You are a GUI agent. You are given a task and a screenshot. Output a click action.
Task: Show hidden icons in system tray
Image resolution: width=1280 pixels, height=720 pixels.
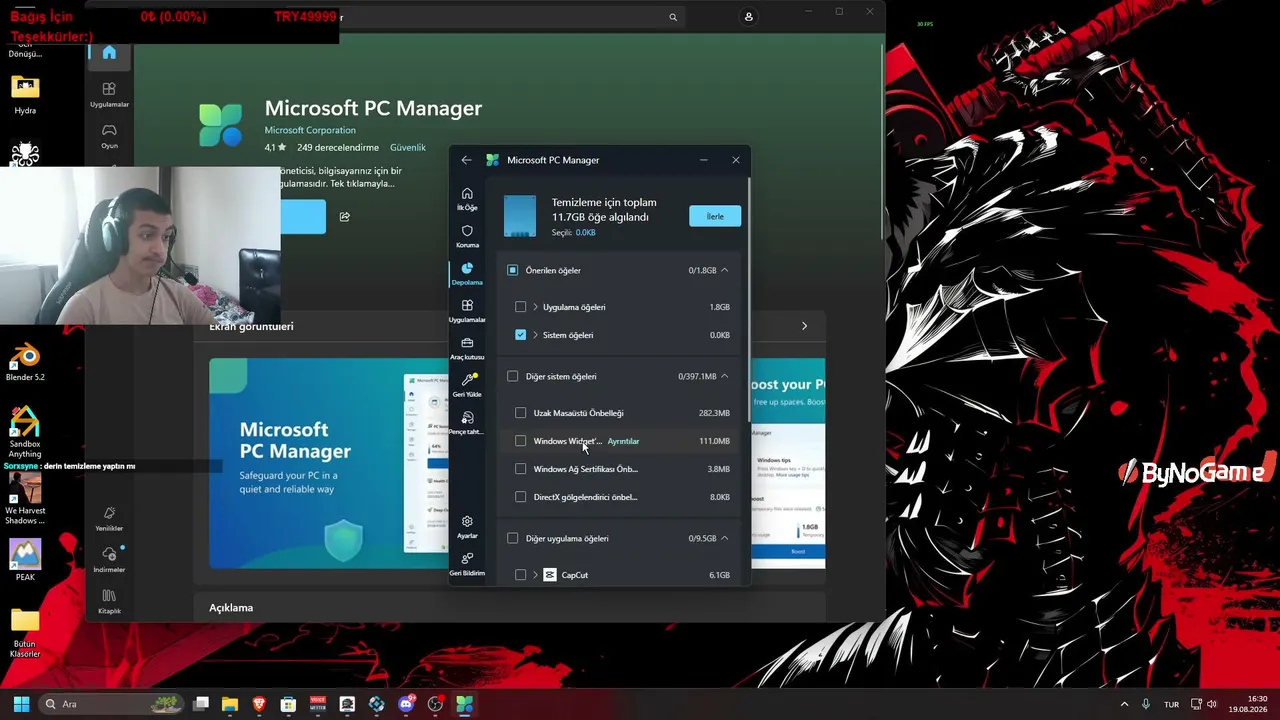coord(1124,704)
